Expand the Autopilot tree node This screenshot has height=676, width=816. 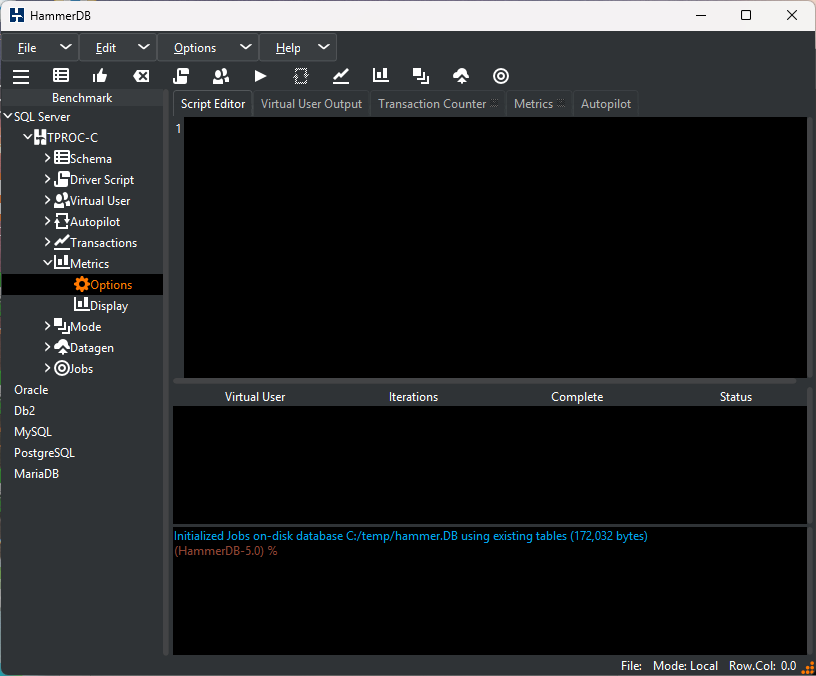[47, 221]
